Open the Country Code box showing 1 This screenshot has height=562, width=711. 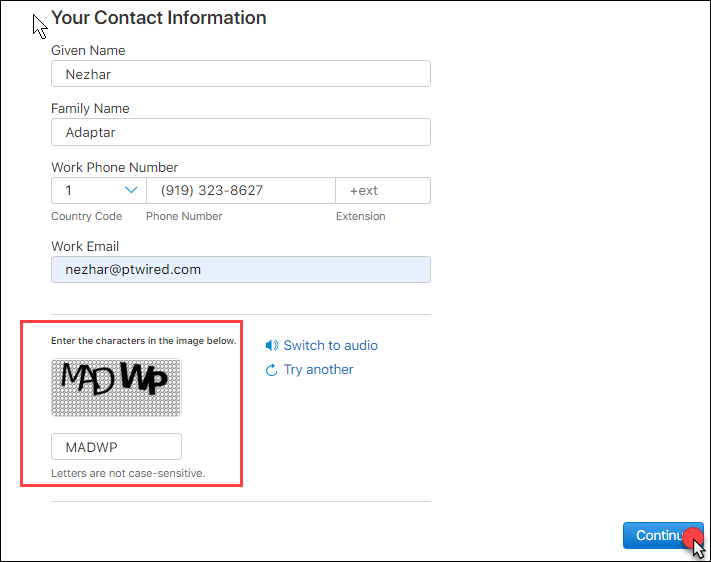pos(97,190)
